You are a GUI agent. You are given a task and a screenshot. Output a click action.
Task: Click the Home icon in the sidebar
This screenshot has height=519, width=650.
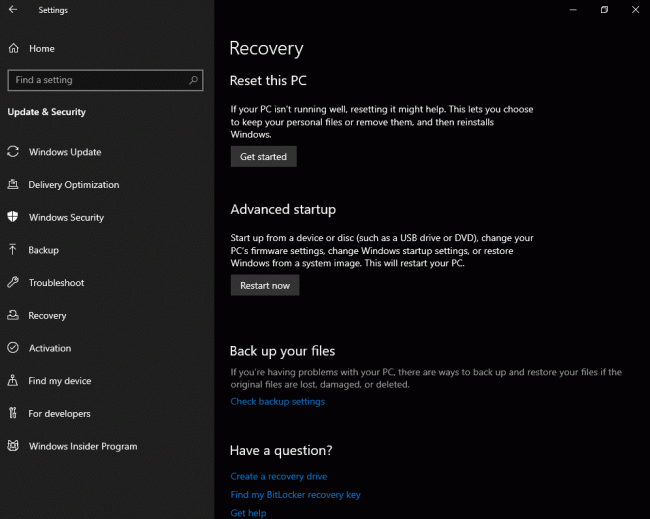pyautogui.click(x=13, y=48)
